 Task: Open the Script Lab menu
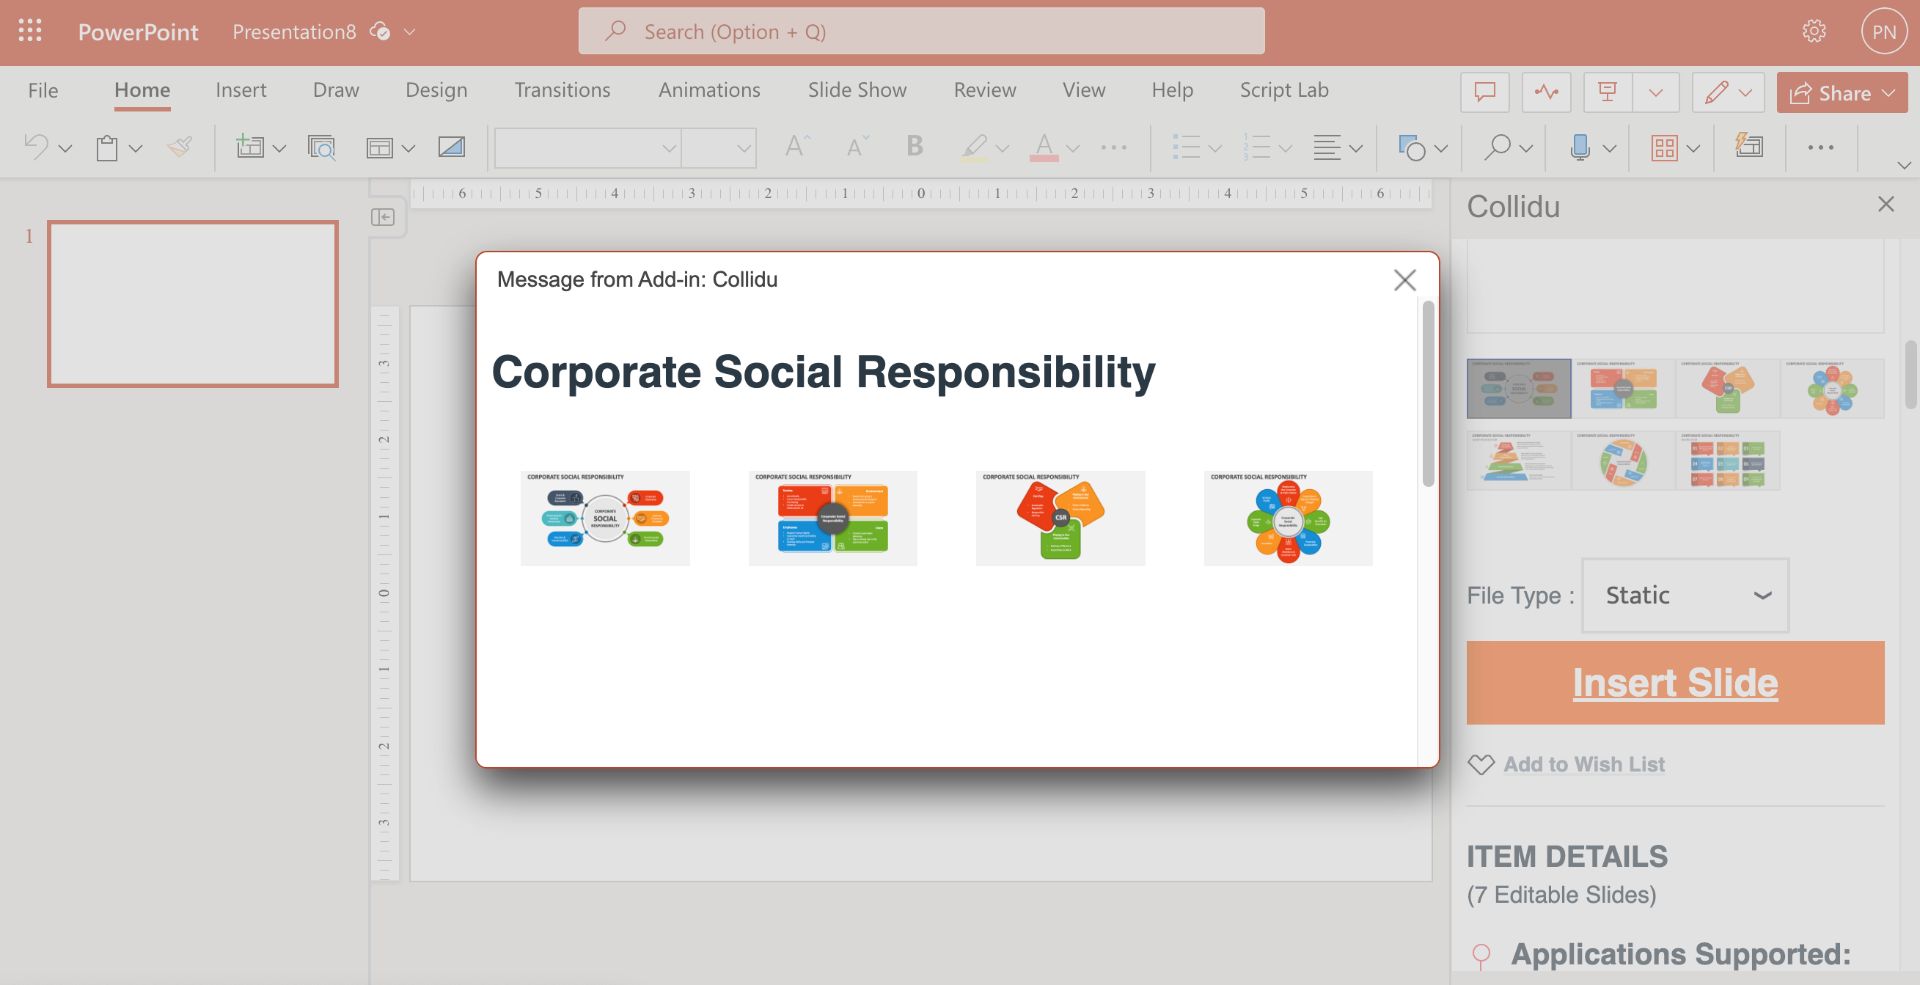click(x=1284, y=90)
